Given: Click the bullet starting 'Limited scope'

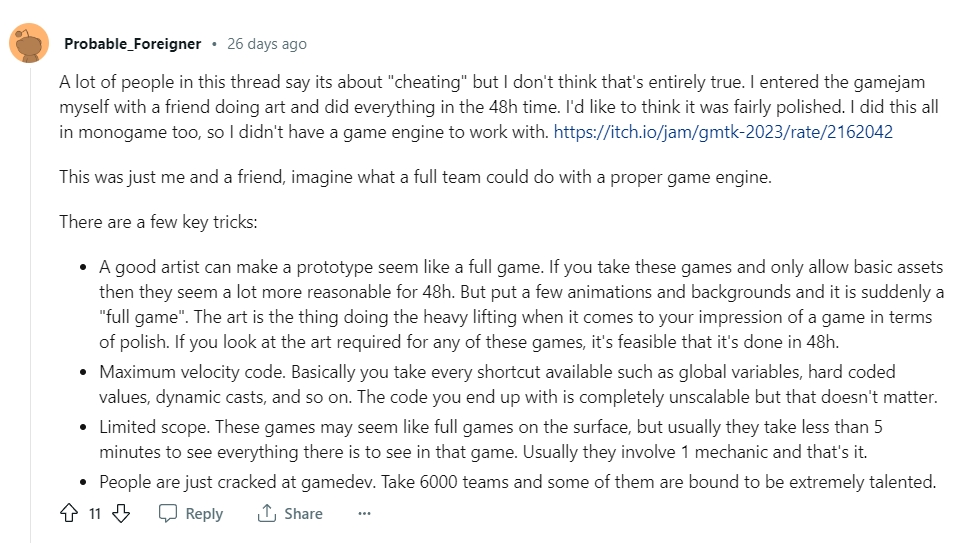Looking at the screenshot, I should pyautogui.click(x=491, y=439).
